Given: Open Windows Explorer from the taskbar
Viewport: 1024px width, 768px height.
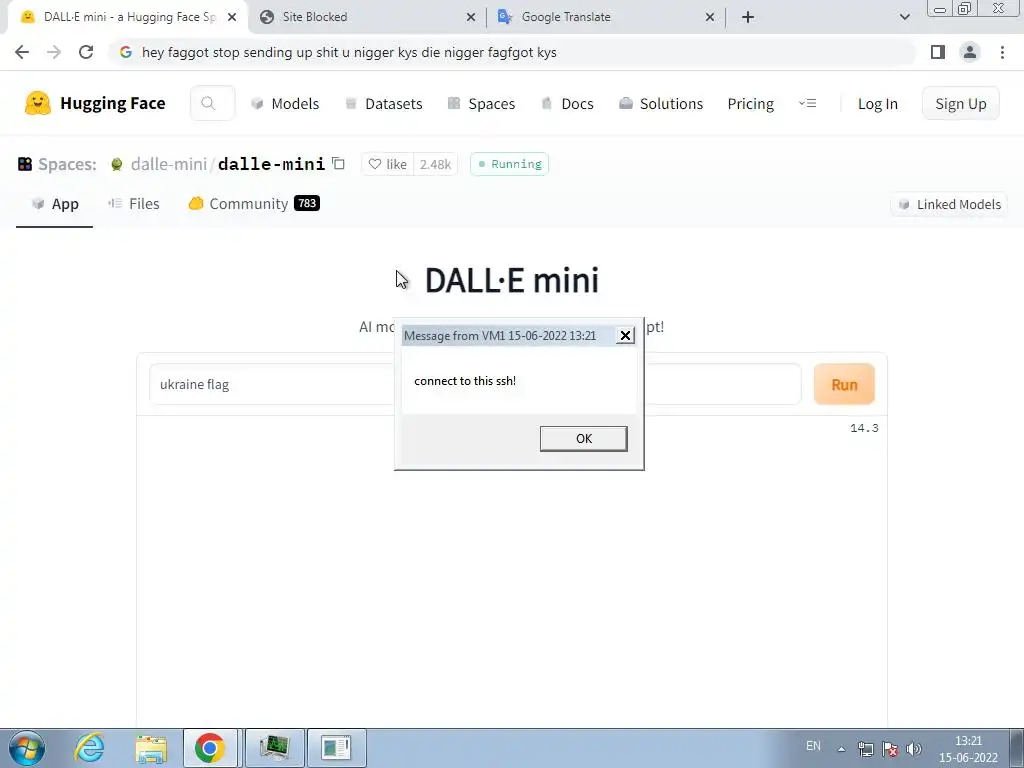Looking at the screenshot, I should point(151,748).
